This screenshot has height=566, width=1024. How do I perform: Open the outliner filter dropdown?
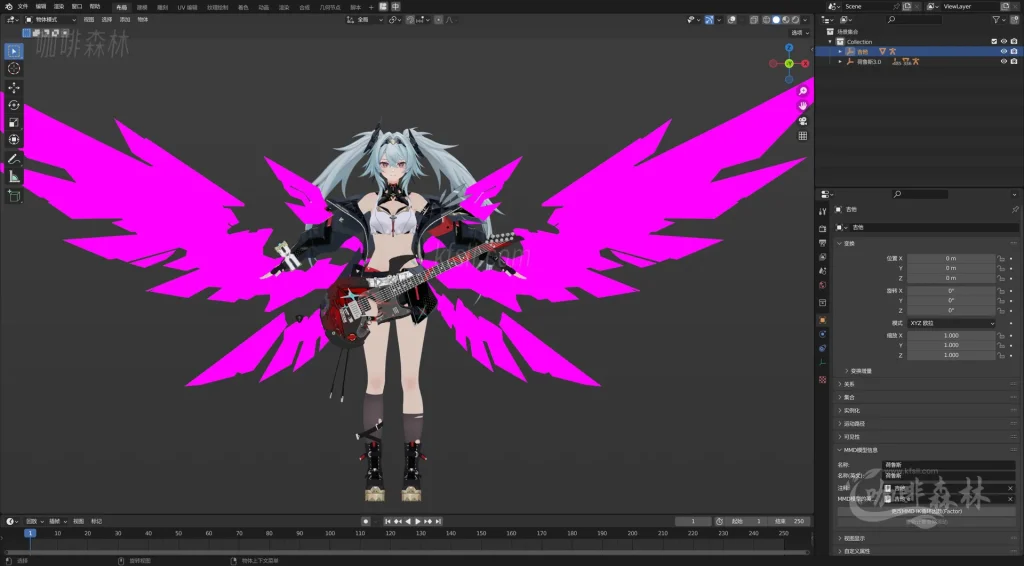[999, 20]
